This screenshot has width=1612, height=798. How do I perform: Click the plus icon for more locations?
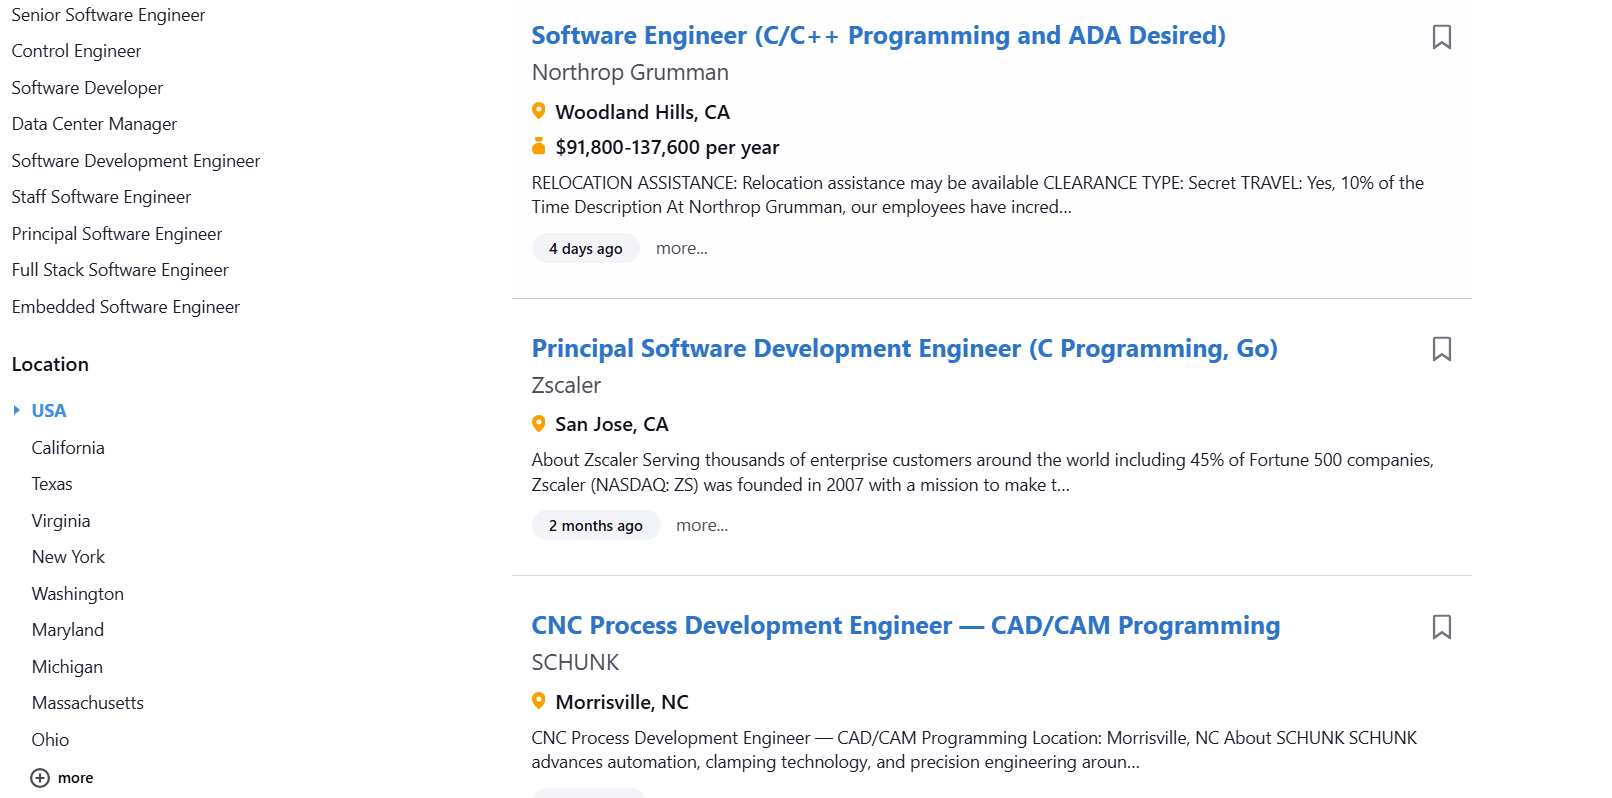tap(40, 778)
